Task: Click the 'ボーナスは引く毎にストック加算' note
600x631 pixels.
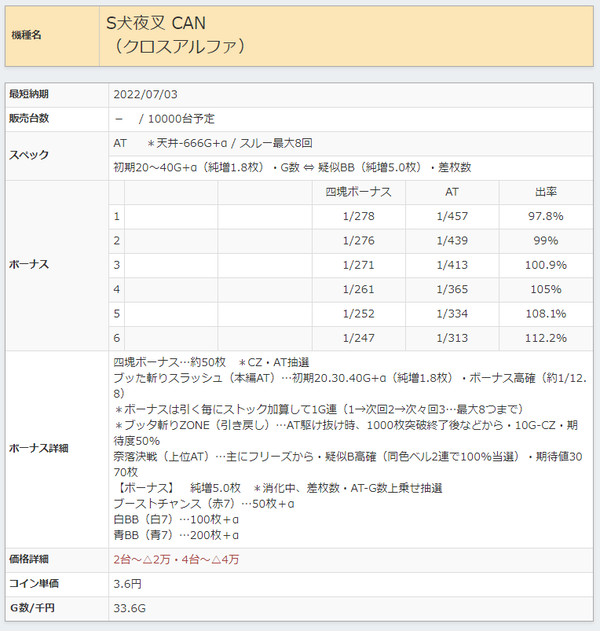Action: pos(319,410)
